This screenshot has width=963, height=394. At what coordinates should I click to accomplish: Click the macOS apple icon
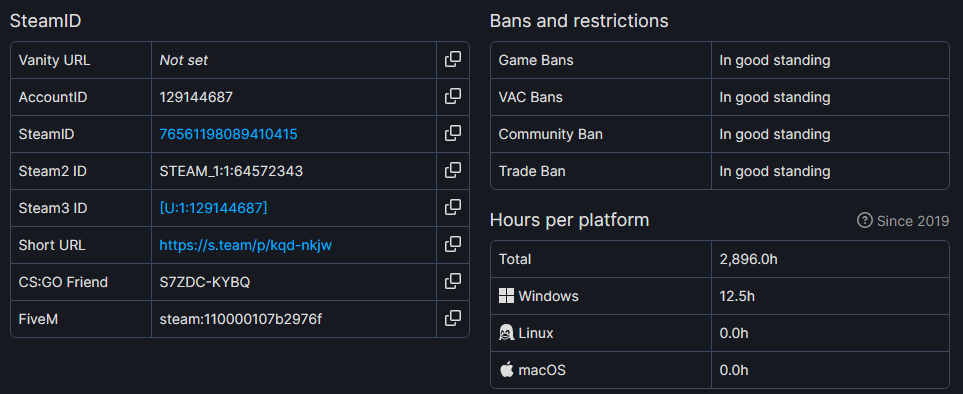point(506,370)
